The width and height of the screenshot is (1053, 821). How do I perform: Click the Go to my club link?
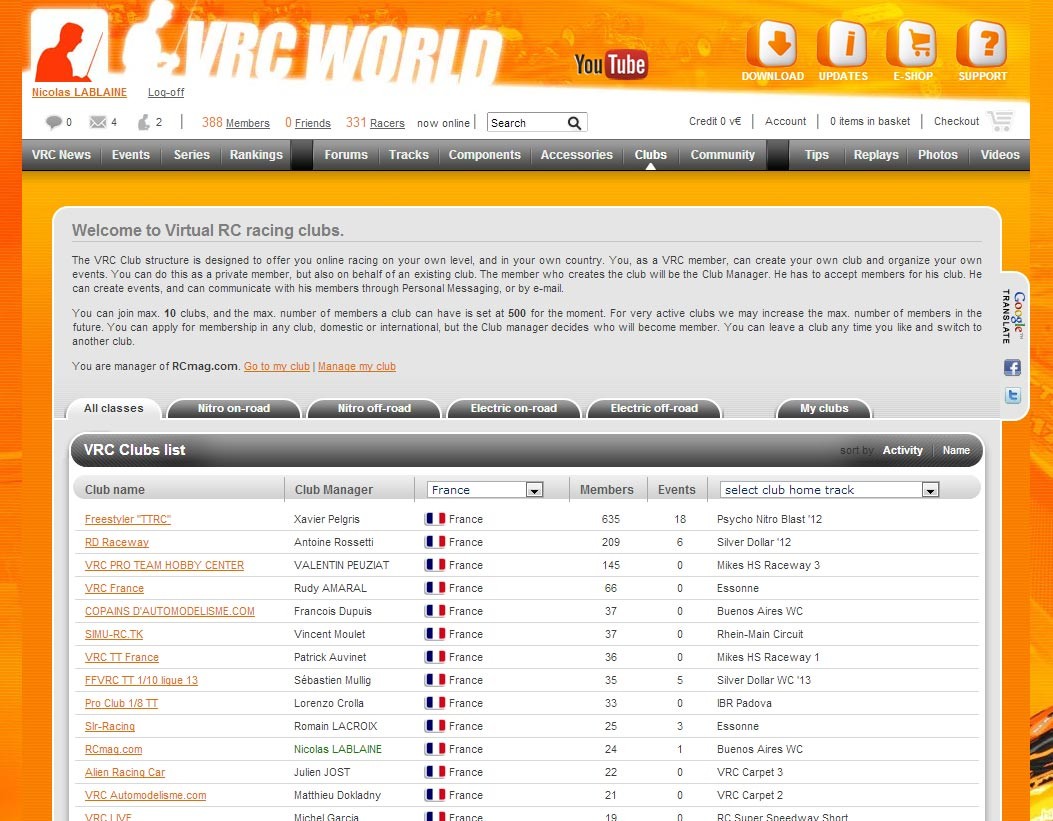click(x=277, y=367)
